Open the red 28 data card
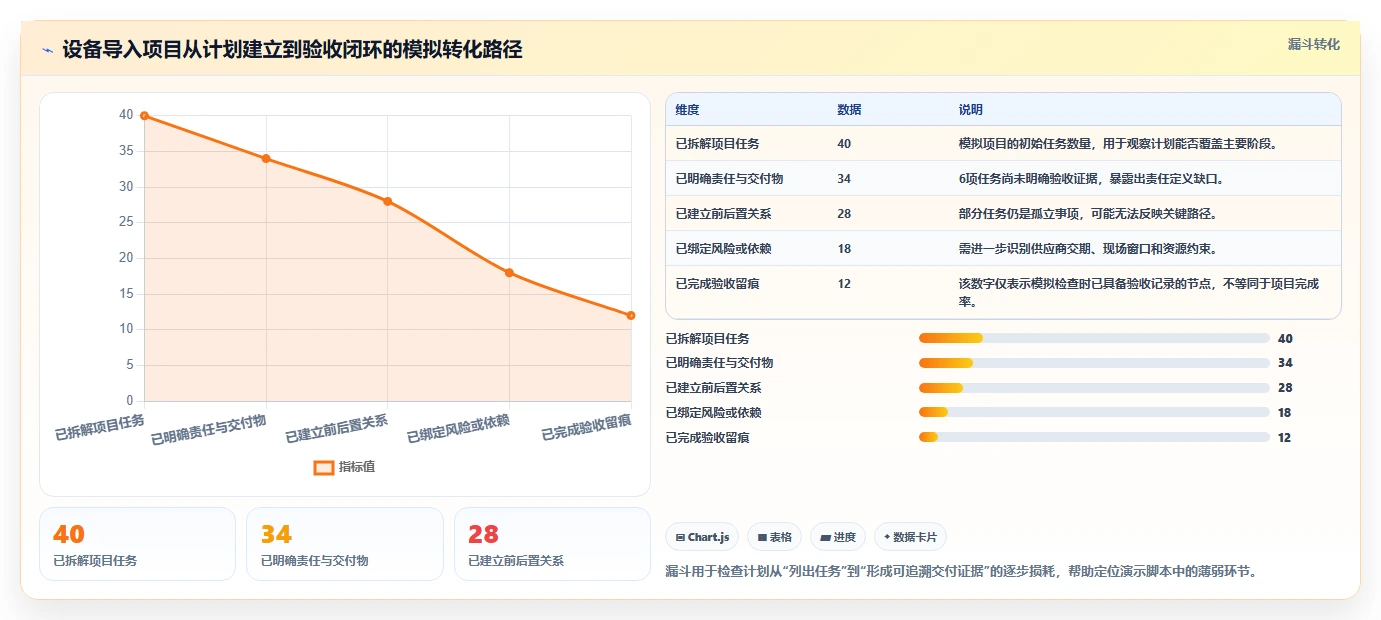The width and height of the screenshot is (1381, 620). (552, 544)
